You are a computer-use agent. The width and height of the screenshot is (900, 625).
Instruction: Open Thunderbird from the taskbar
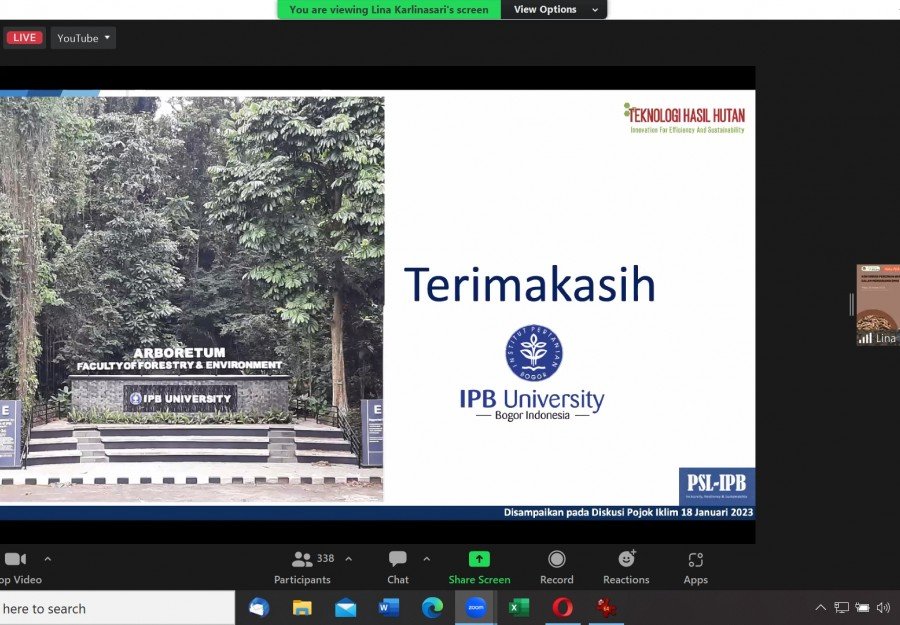click(x=259, y=607)
